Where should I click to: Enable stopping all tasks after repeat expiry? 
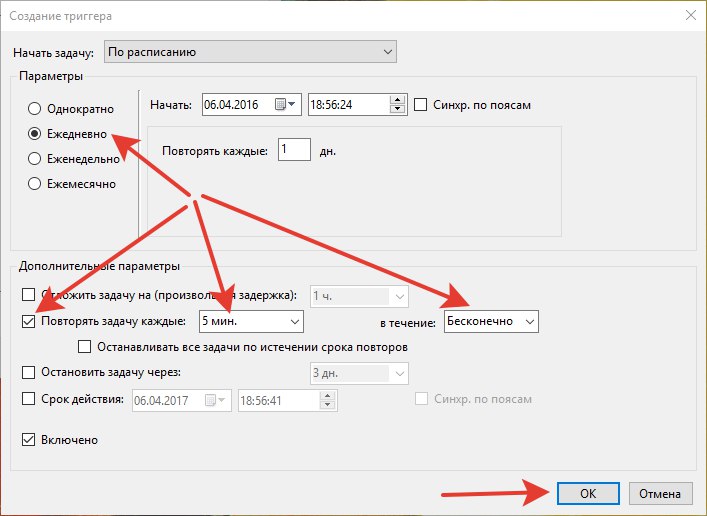click(x=85, y=347)
